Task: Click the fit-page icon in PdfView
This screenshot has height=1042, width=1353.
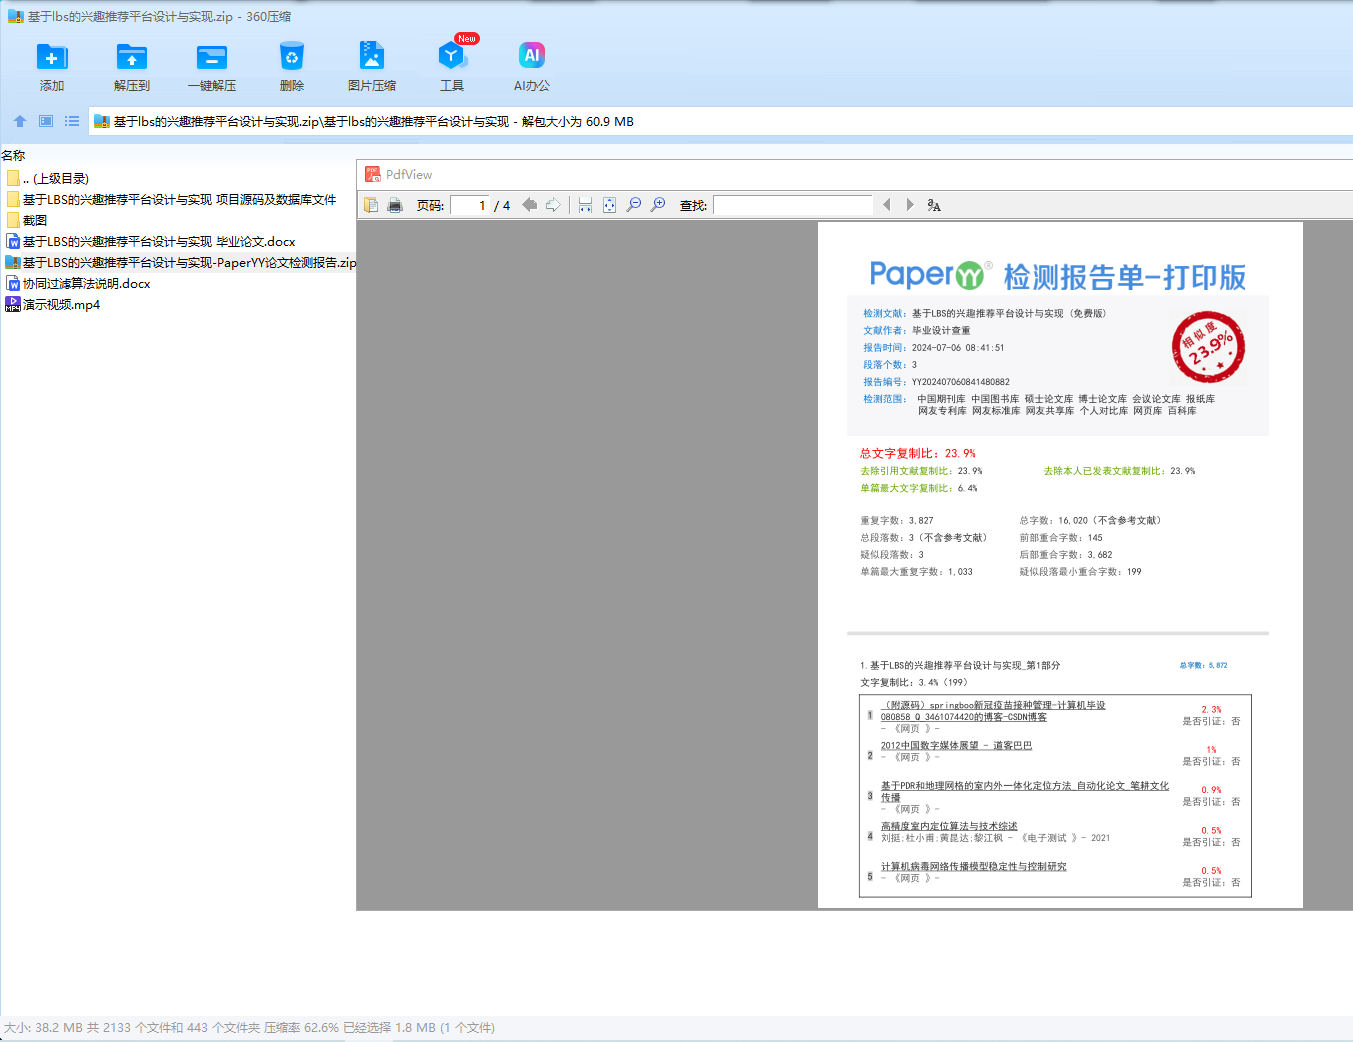Action: 609,205
